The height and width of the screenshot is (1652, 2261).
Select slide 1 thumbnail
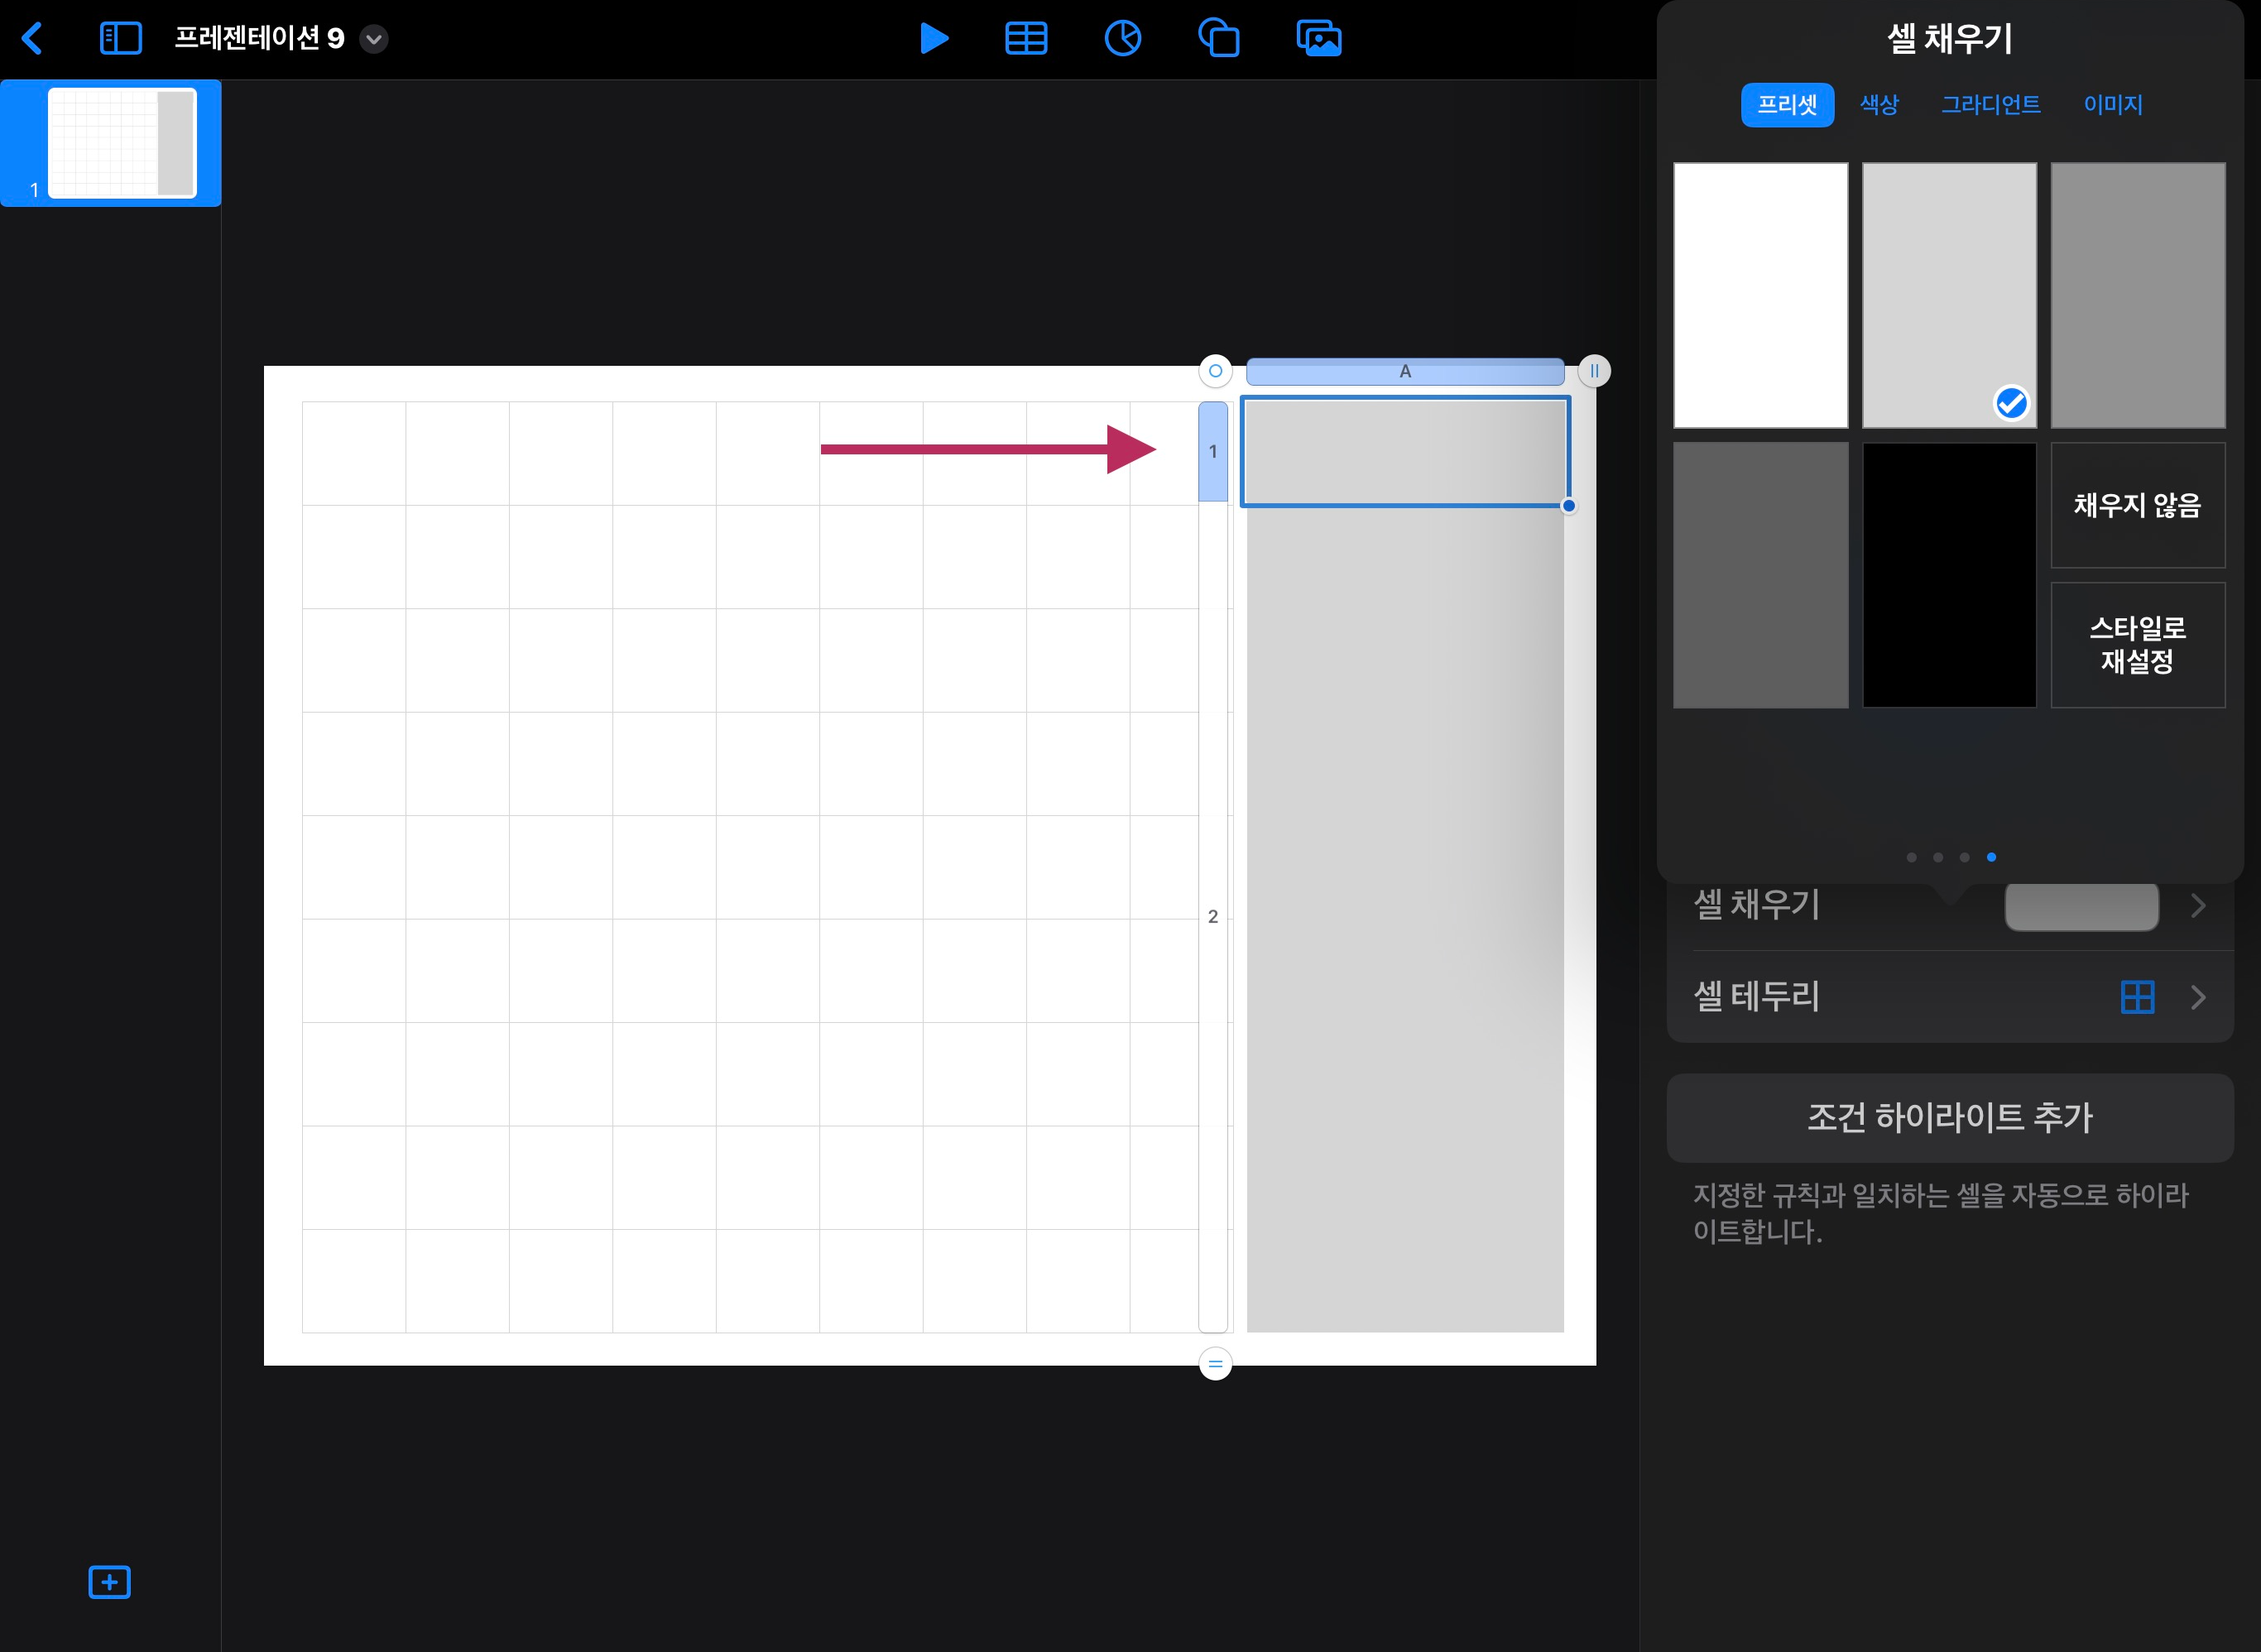click(122, 143)
